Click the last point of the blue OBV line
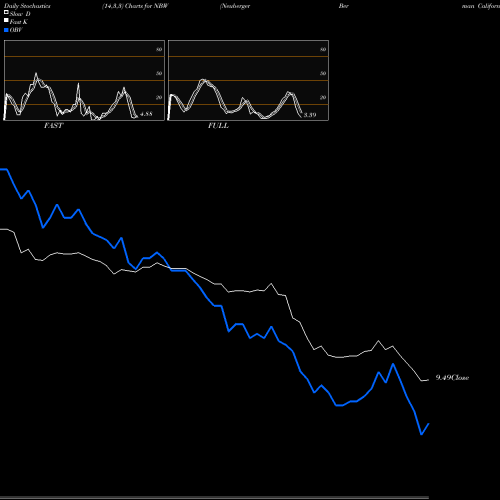Image resolution: width=500 pixels, height=500 pixels. (x=428, y=424)
